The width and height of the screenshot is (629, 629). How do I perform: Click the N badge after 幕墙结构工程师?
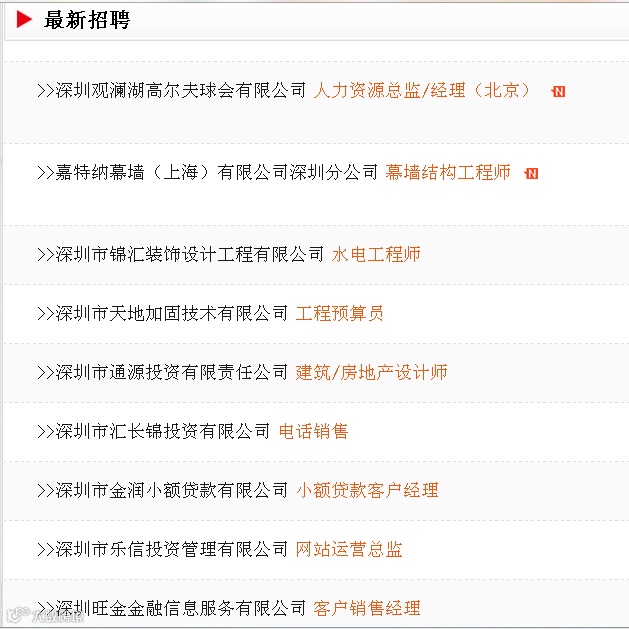point(531,173)
